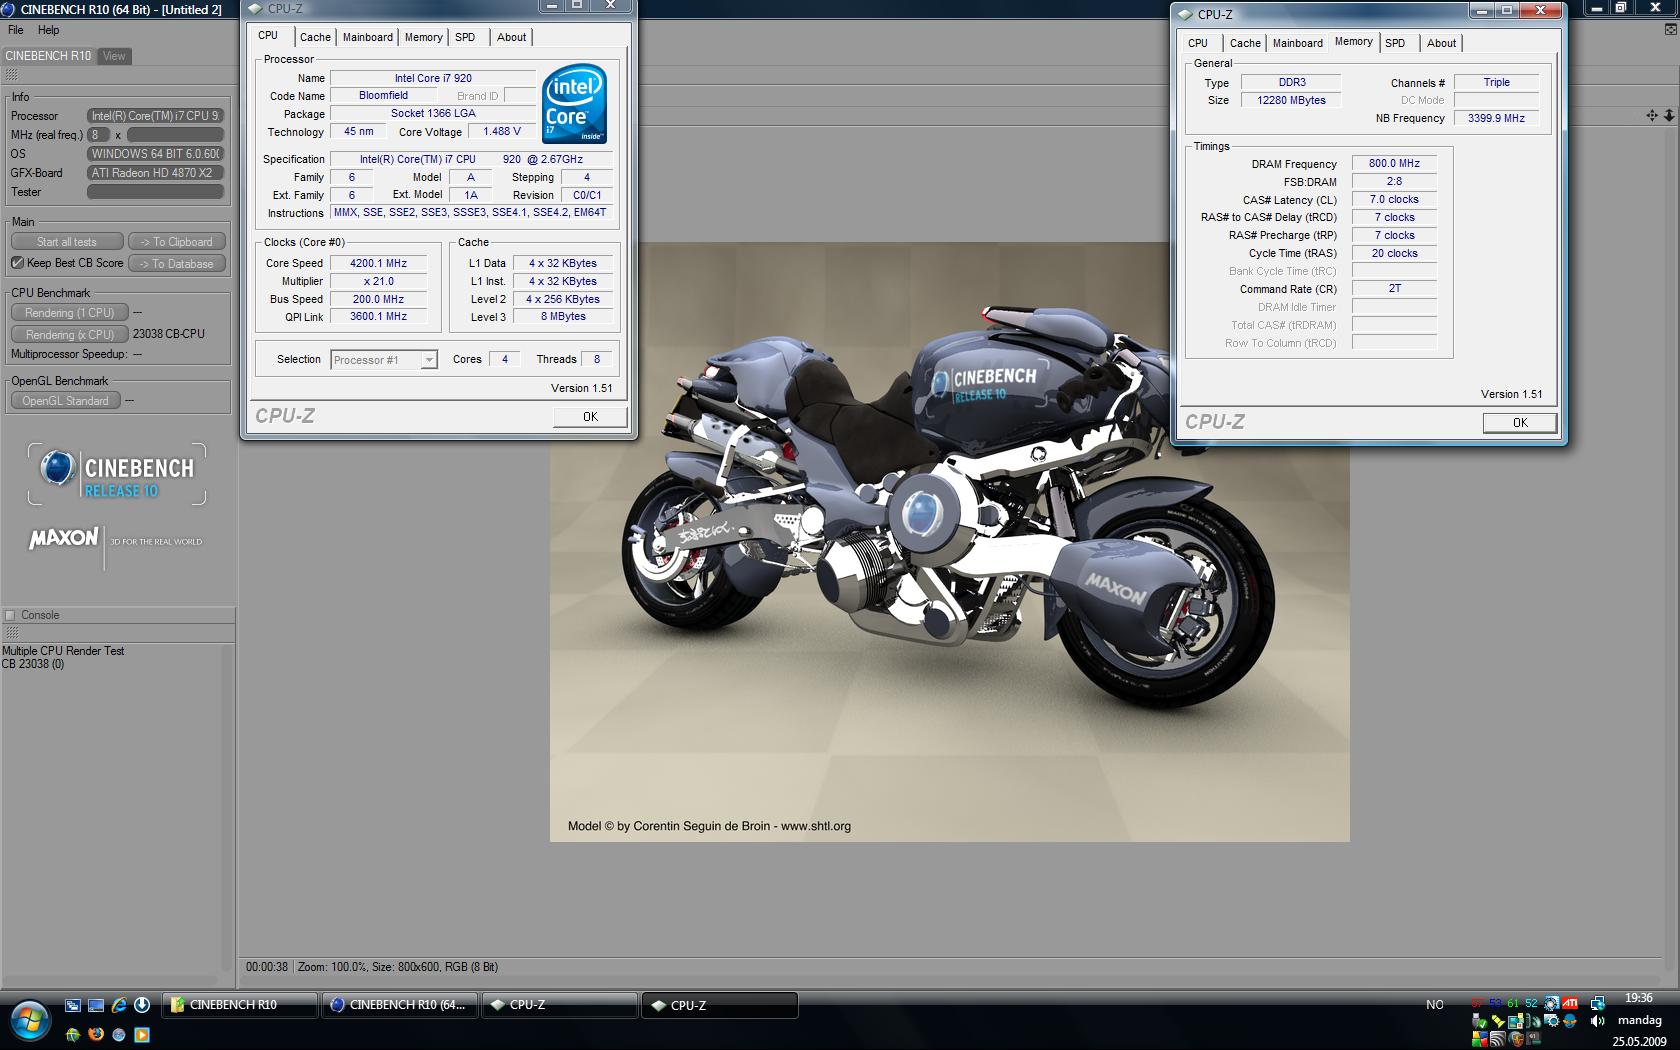
Task: Click Switch between windows quick launch icon
Action: pos(73,1005)
